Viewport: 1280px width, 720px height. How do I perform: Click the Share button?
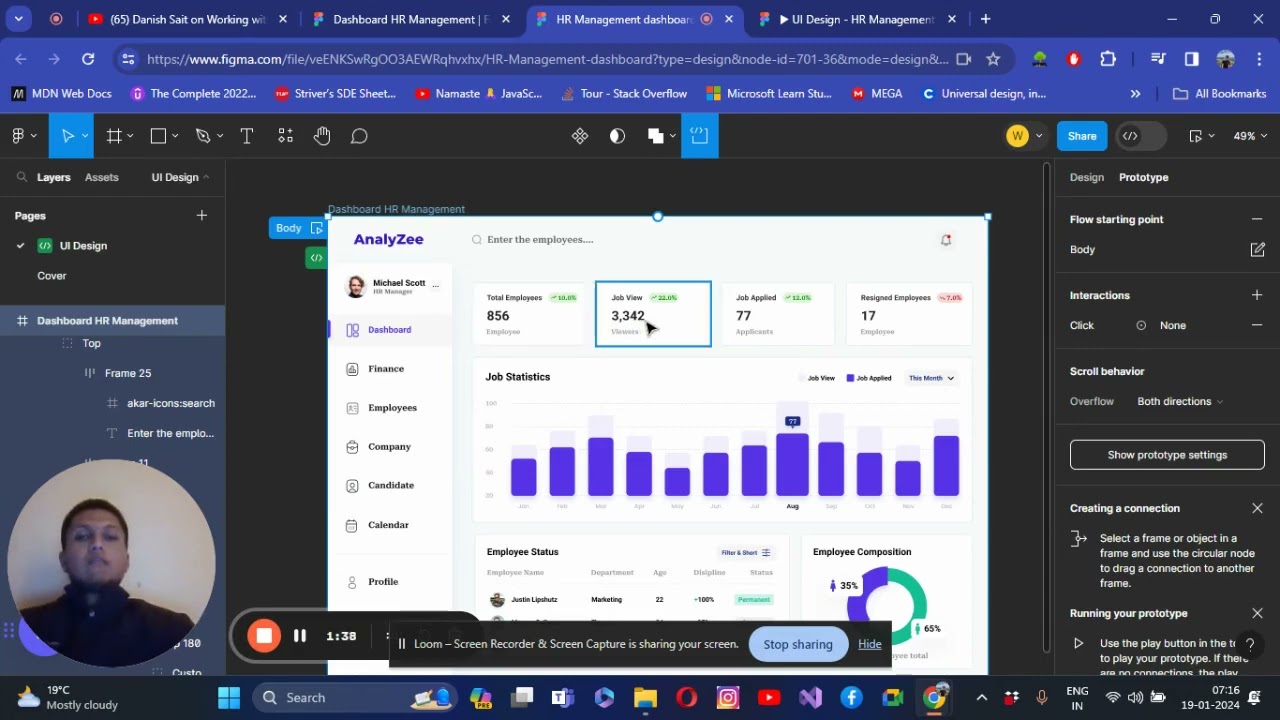tap(1082, 136)
